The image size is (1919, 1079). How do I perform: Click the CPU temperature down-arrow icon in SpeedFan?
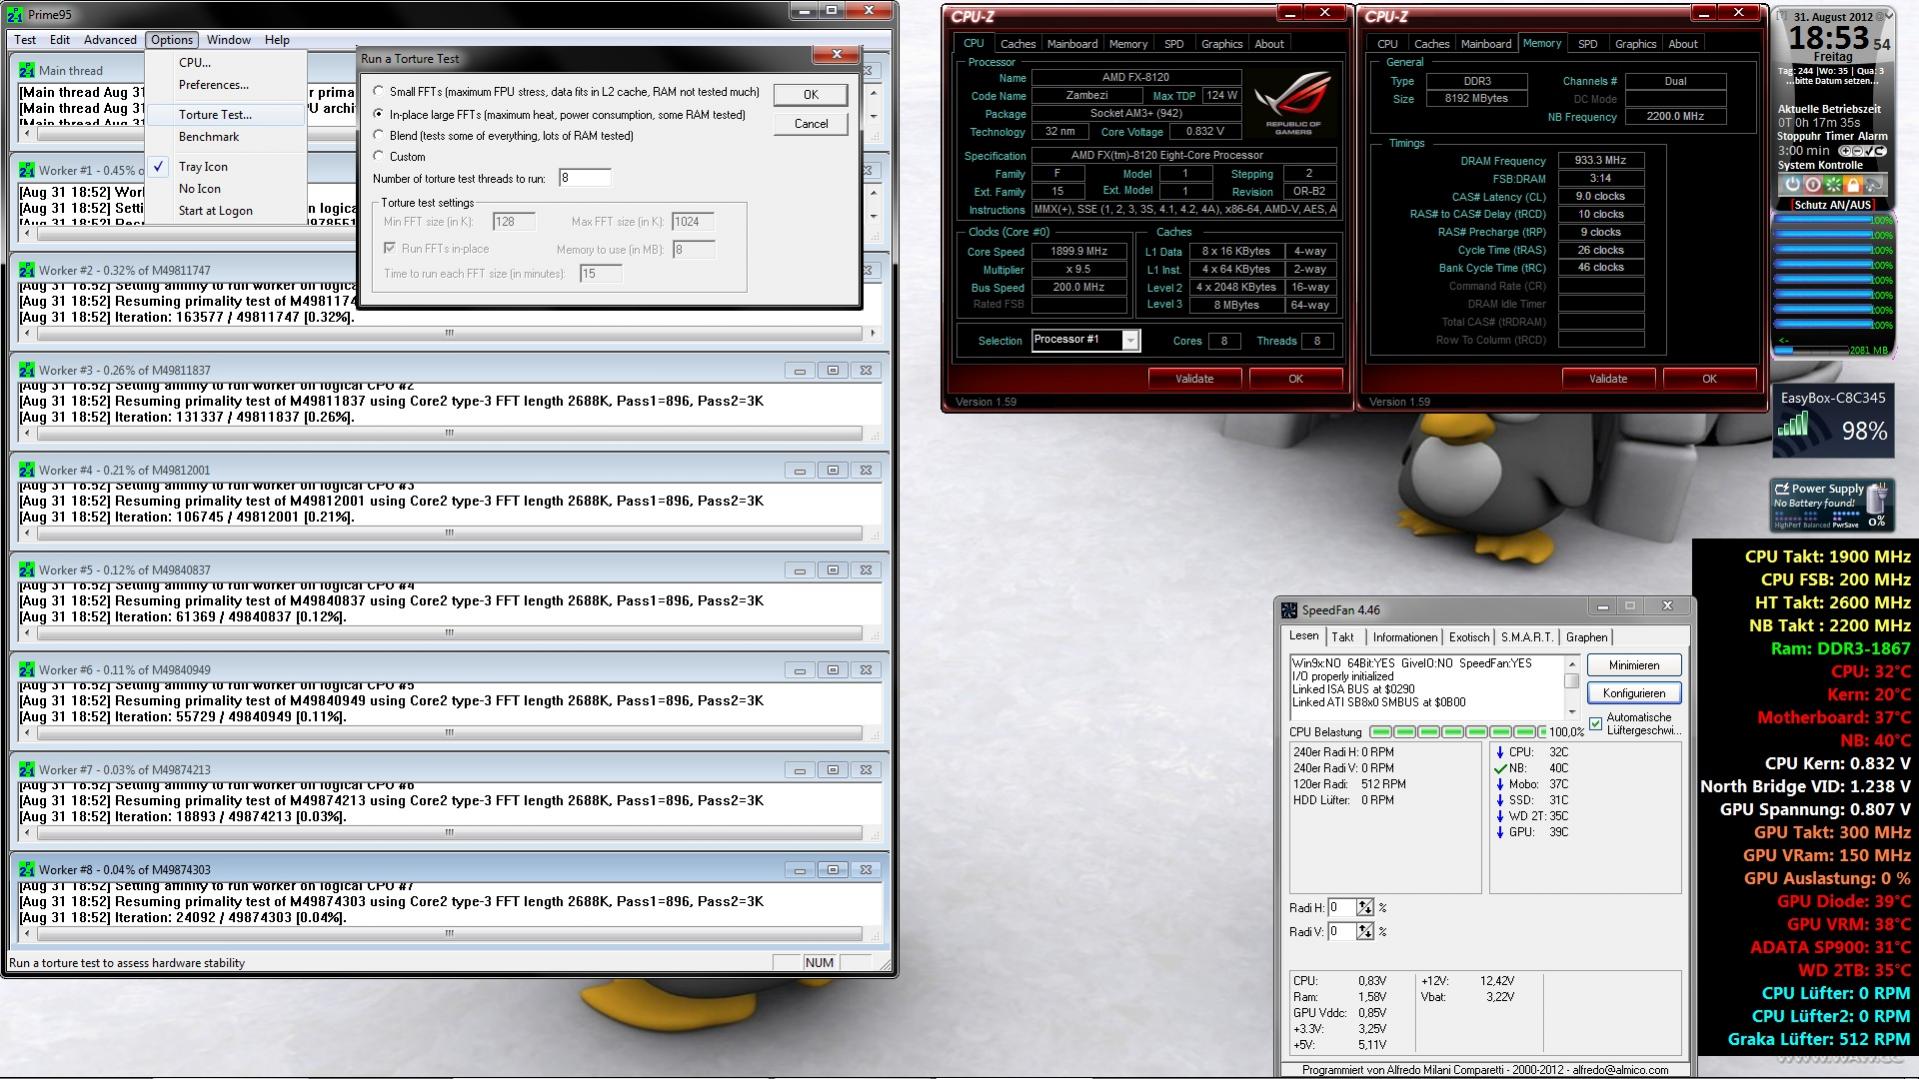1500,752
